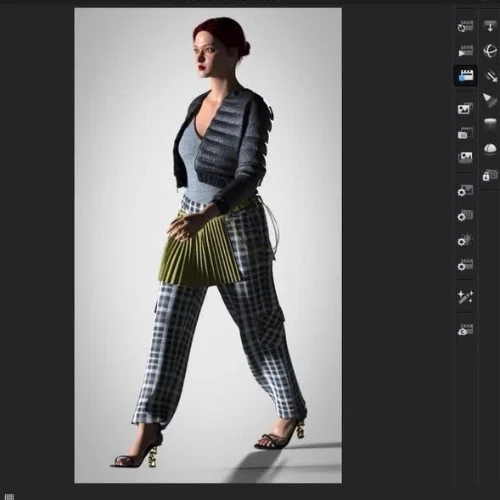Click the dome light icon

pos(490,149)
